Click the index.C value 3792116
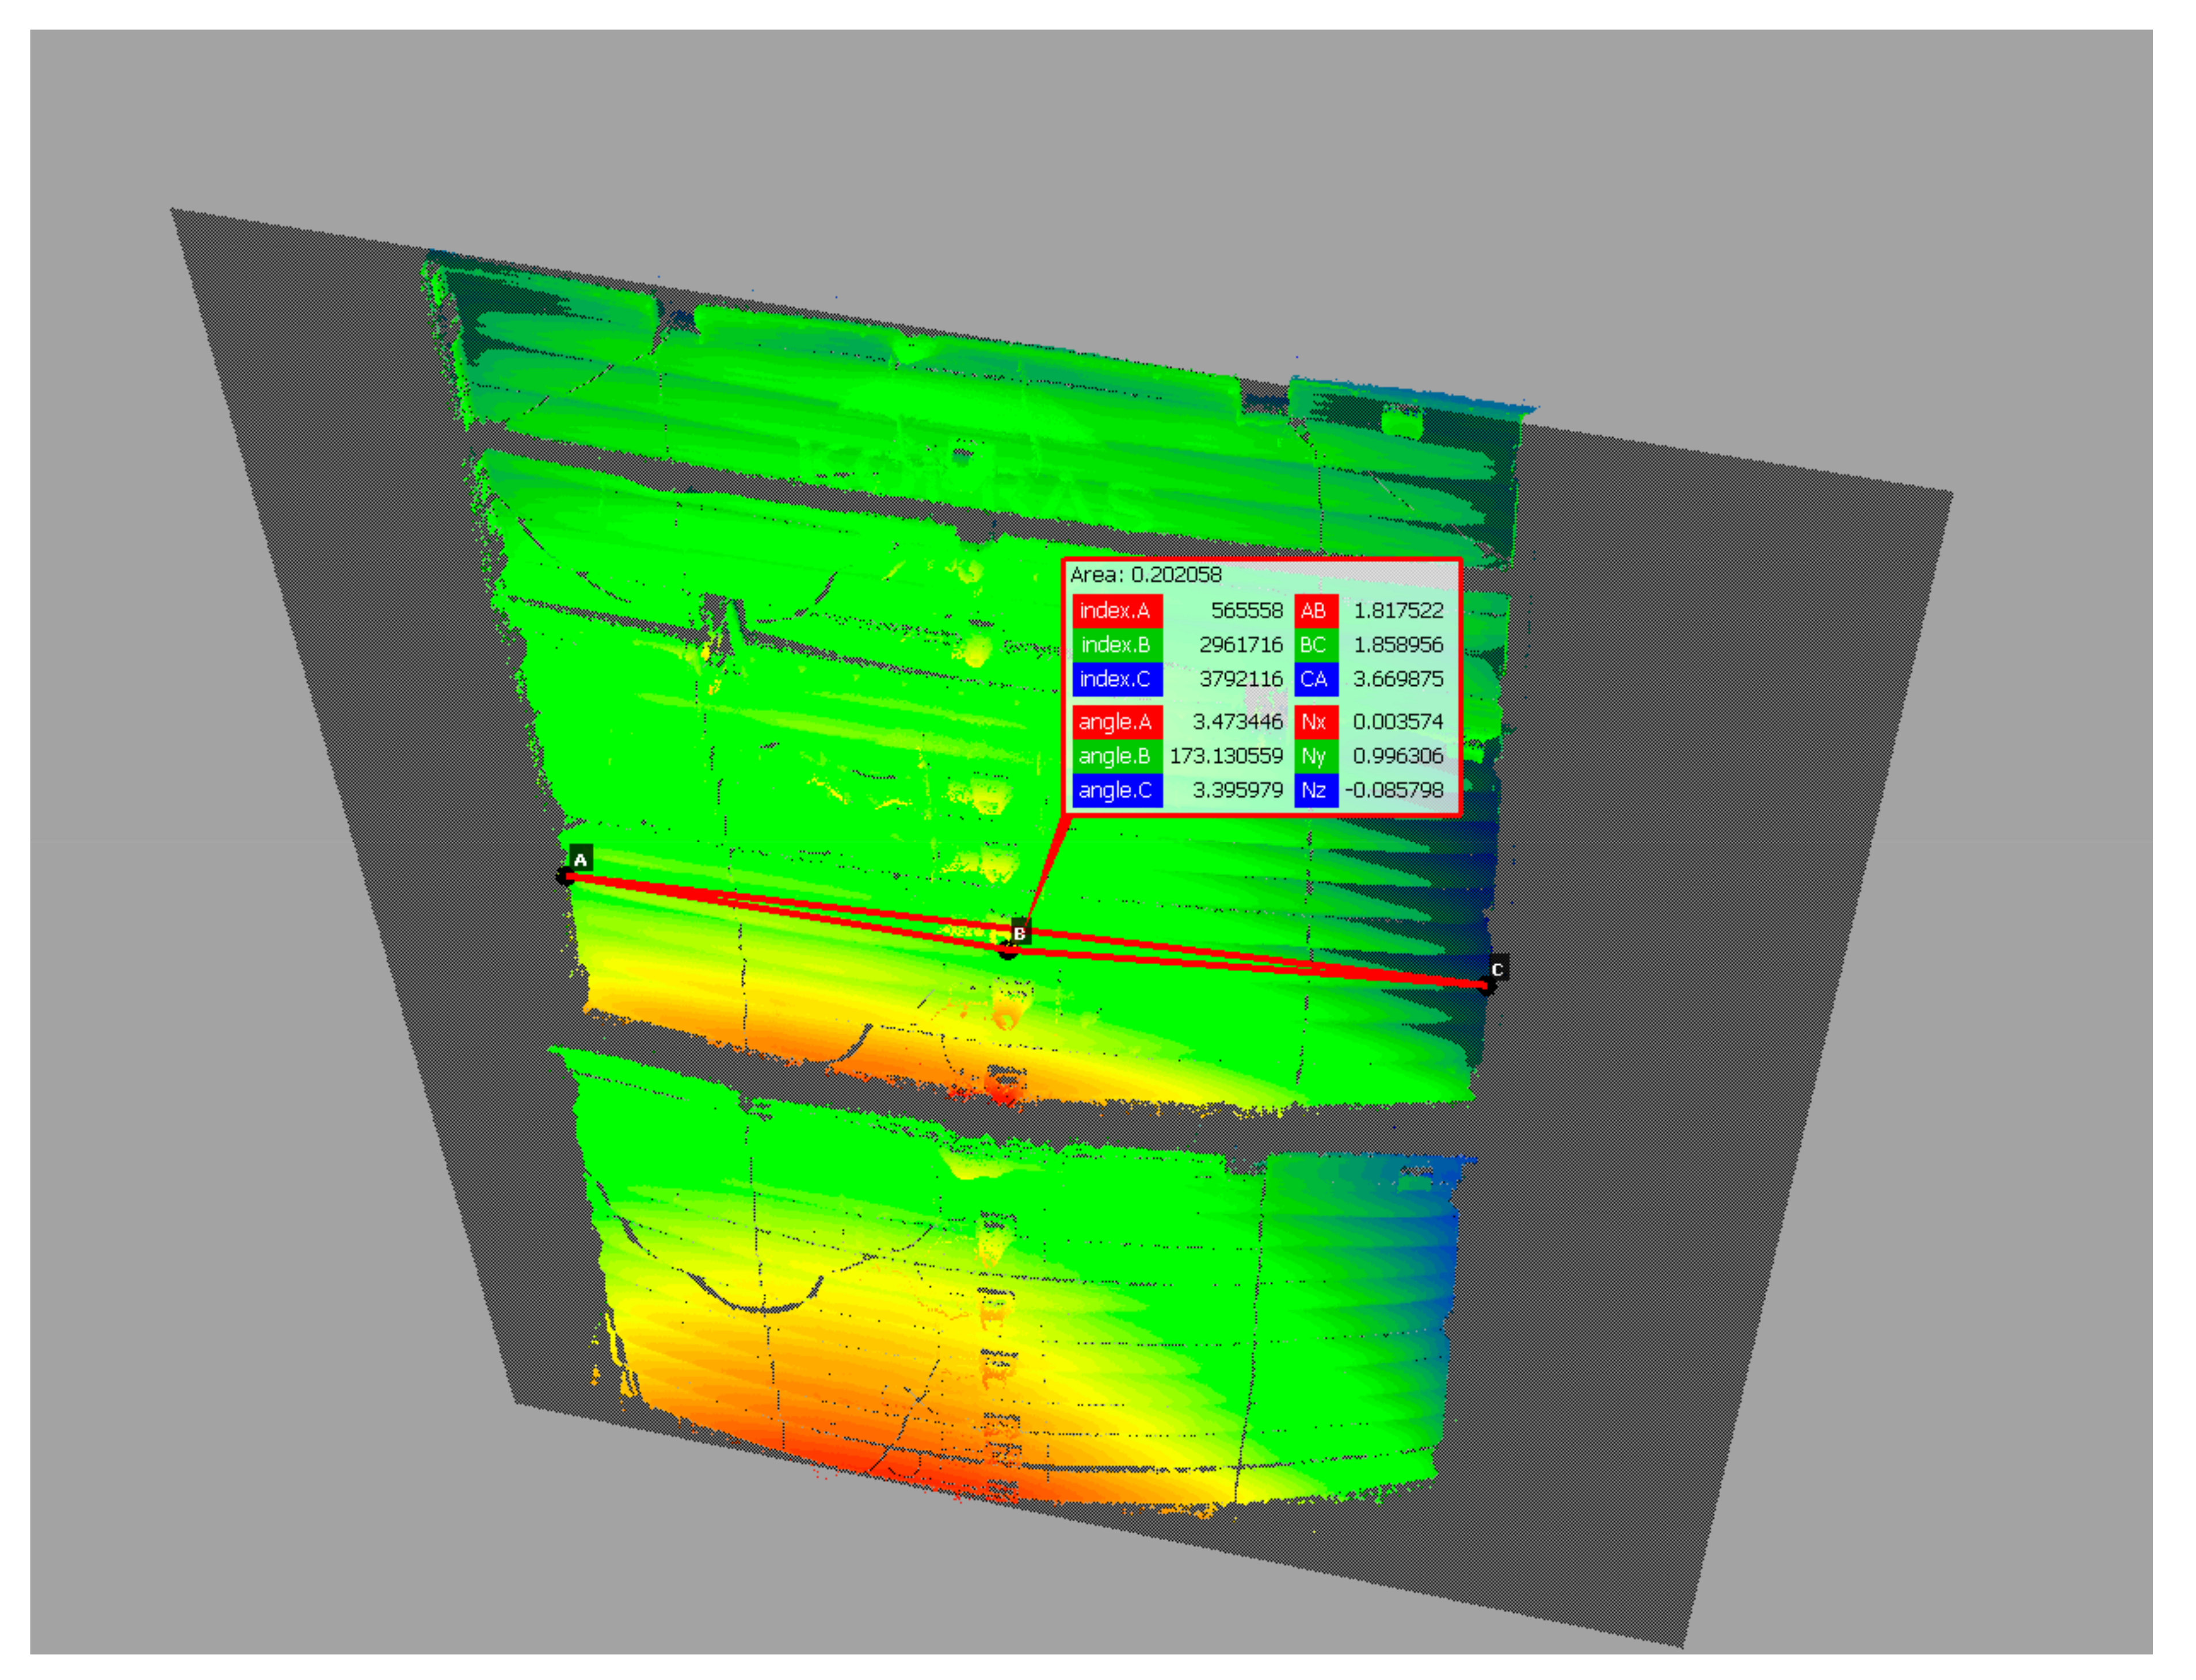 1241,679
